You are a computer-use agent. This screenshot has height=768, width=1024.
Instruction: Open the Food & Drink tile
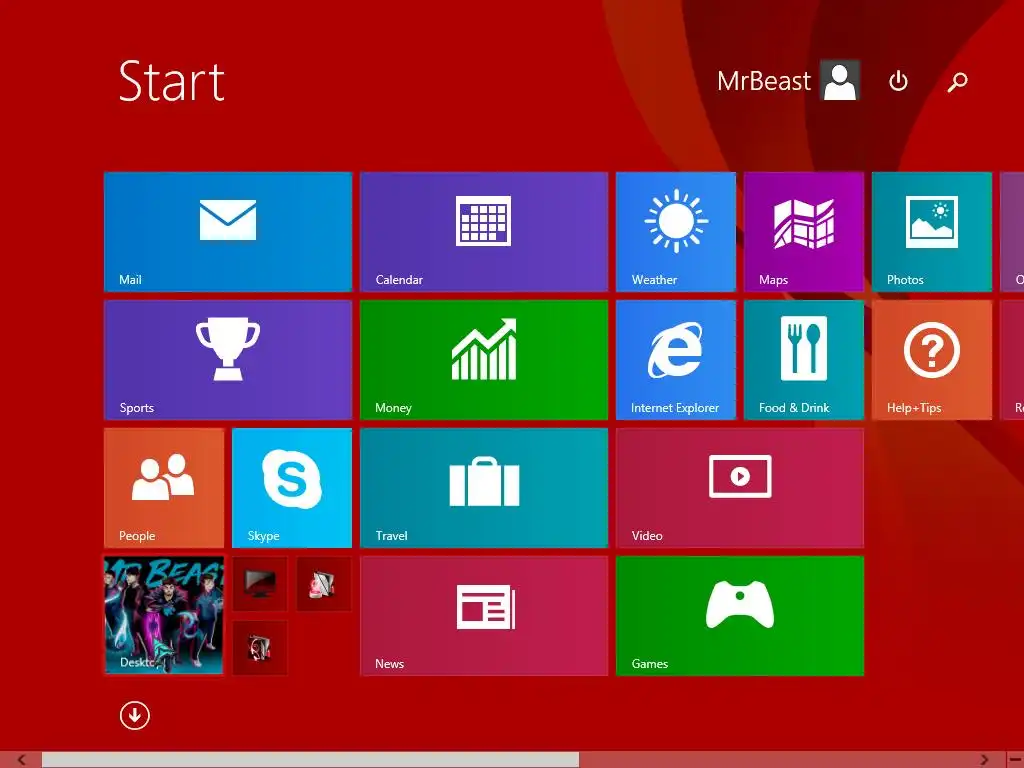click(x=804, y=360)
